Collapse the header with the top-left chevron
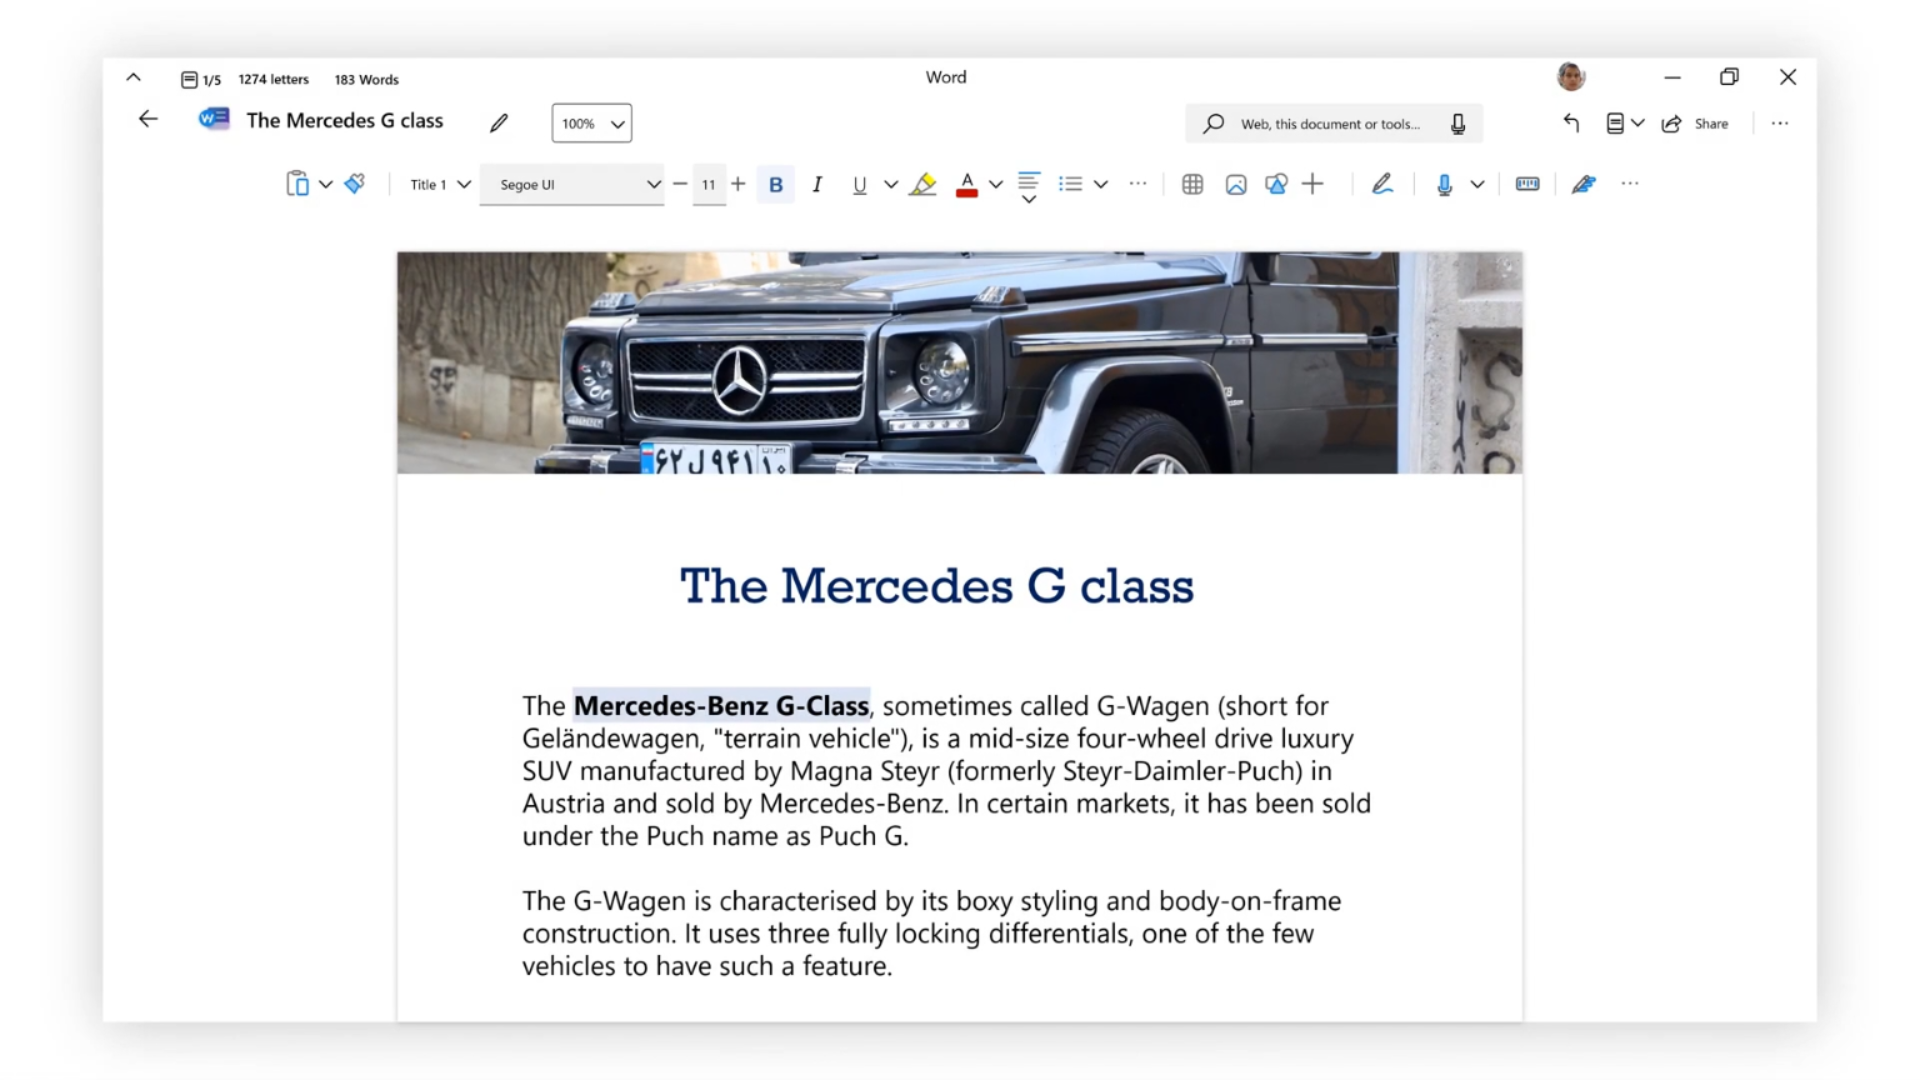Screen dimensions: 1920x1080 pyautogui.click(x=133, y=77)
